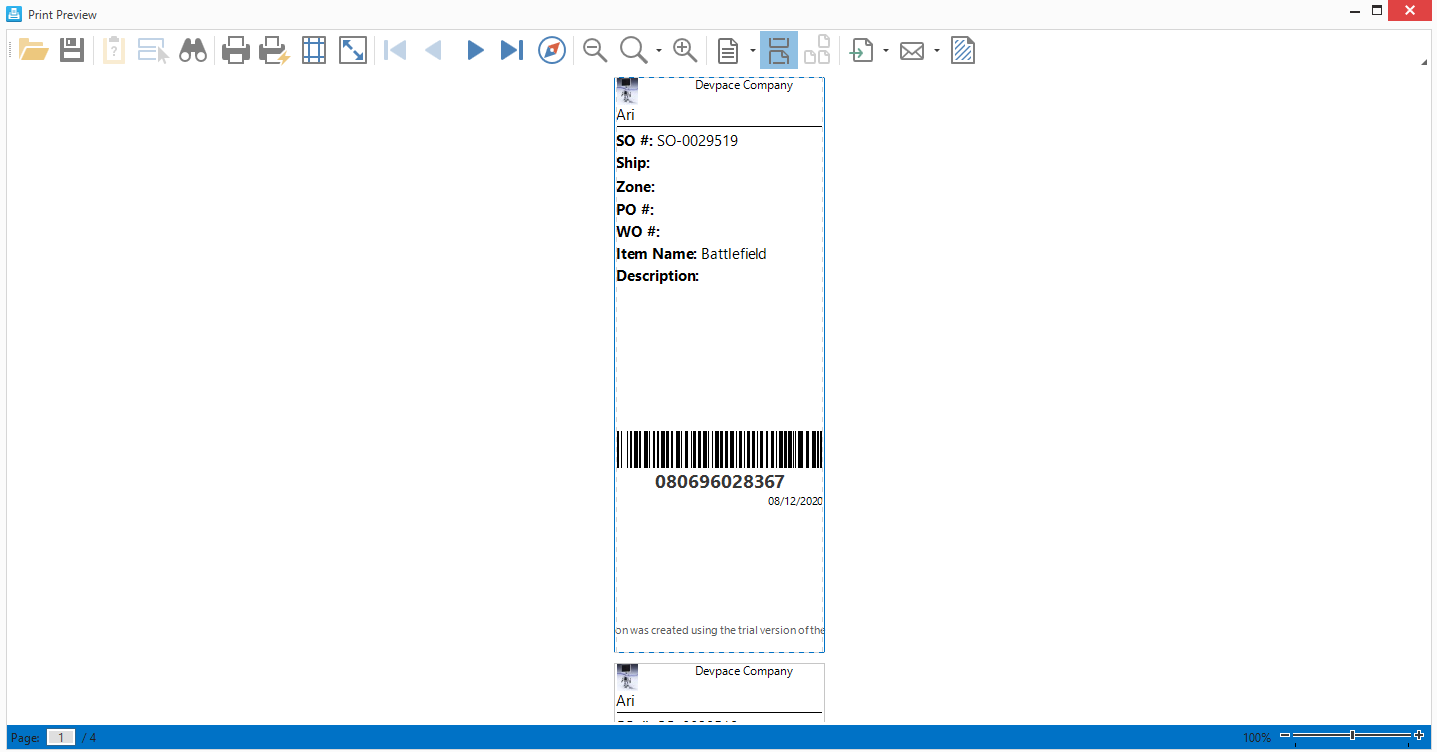This screenshot has width=1437, height=752.
Task: Click the "Ship:" field label
Action: click(x=633, y=163)
